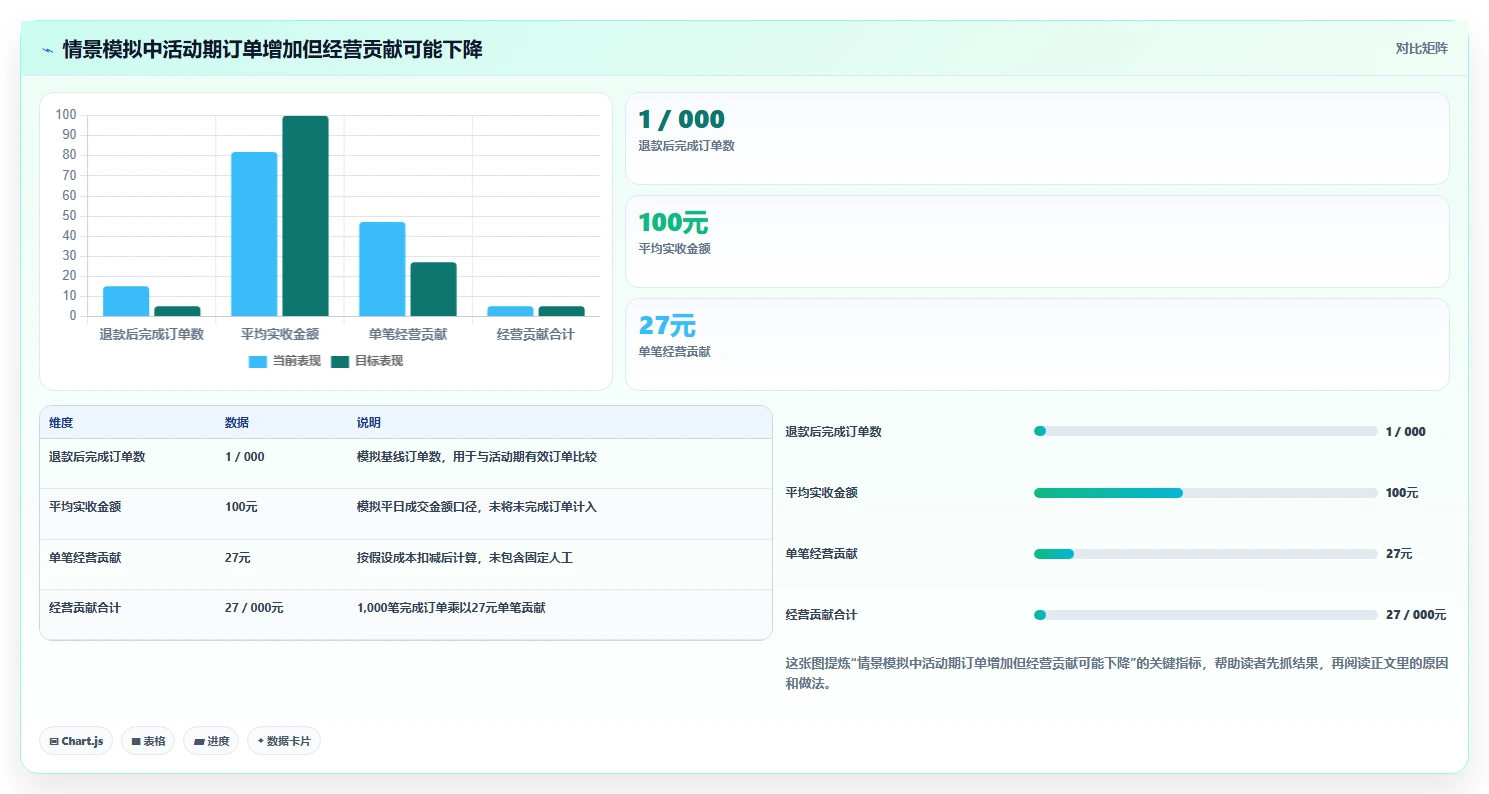Viewport: 1489px width, 794px height.
Task: Click the dark green 目标表现 bar for 退款后完成订单数
Action: point(177,311)
